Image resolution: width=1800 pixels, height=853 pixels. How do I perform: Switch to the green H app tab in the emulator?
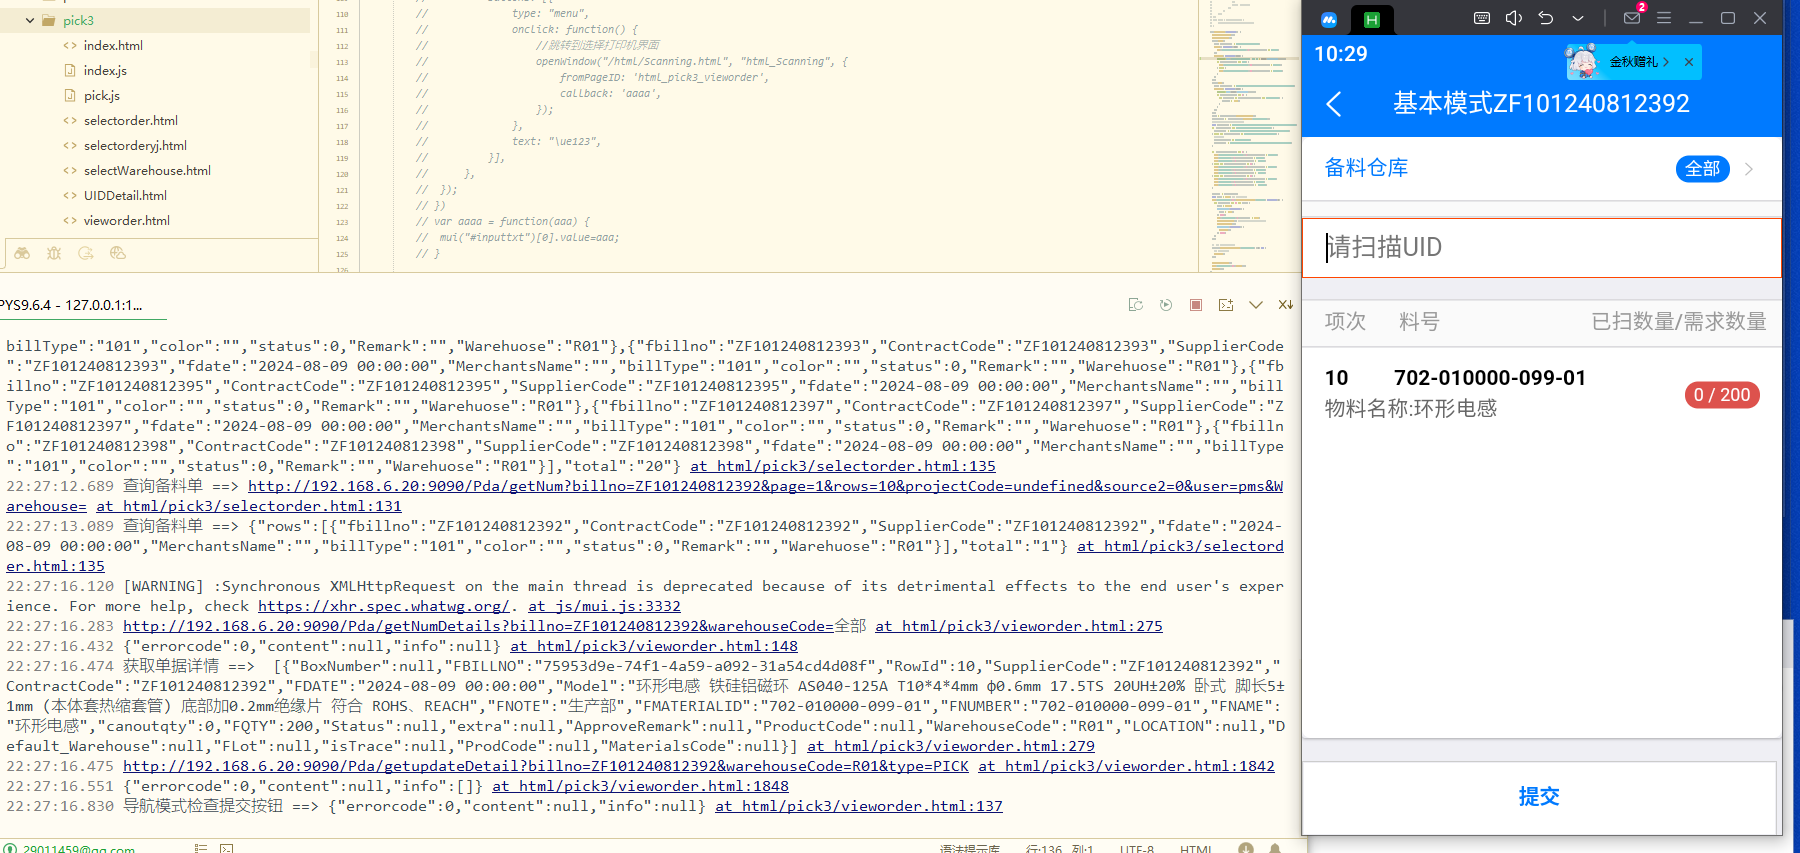coord(1371,19)
